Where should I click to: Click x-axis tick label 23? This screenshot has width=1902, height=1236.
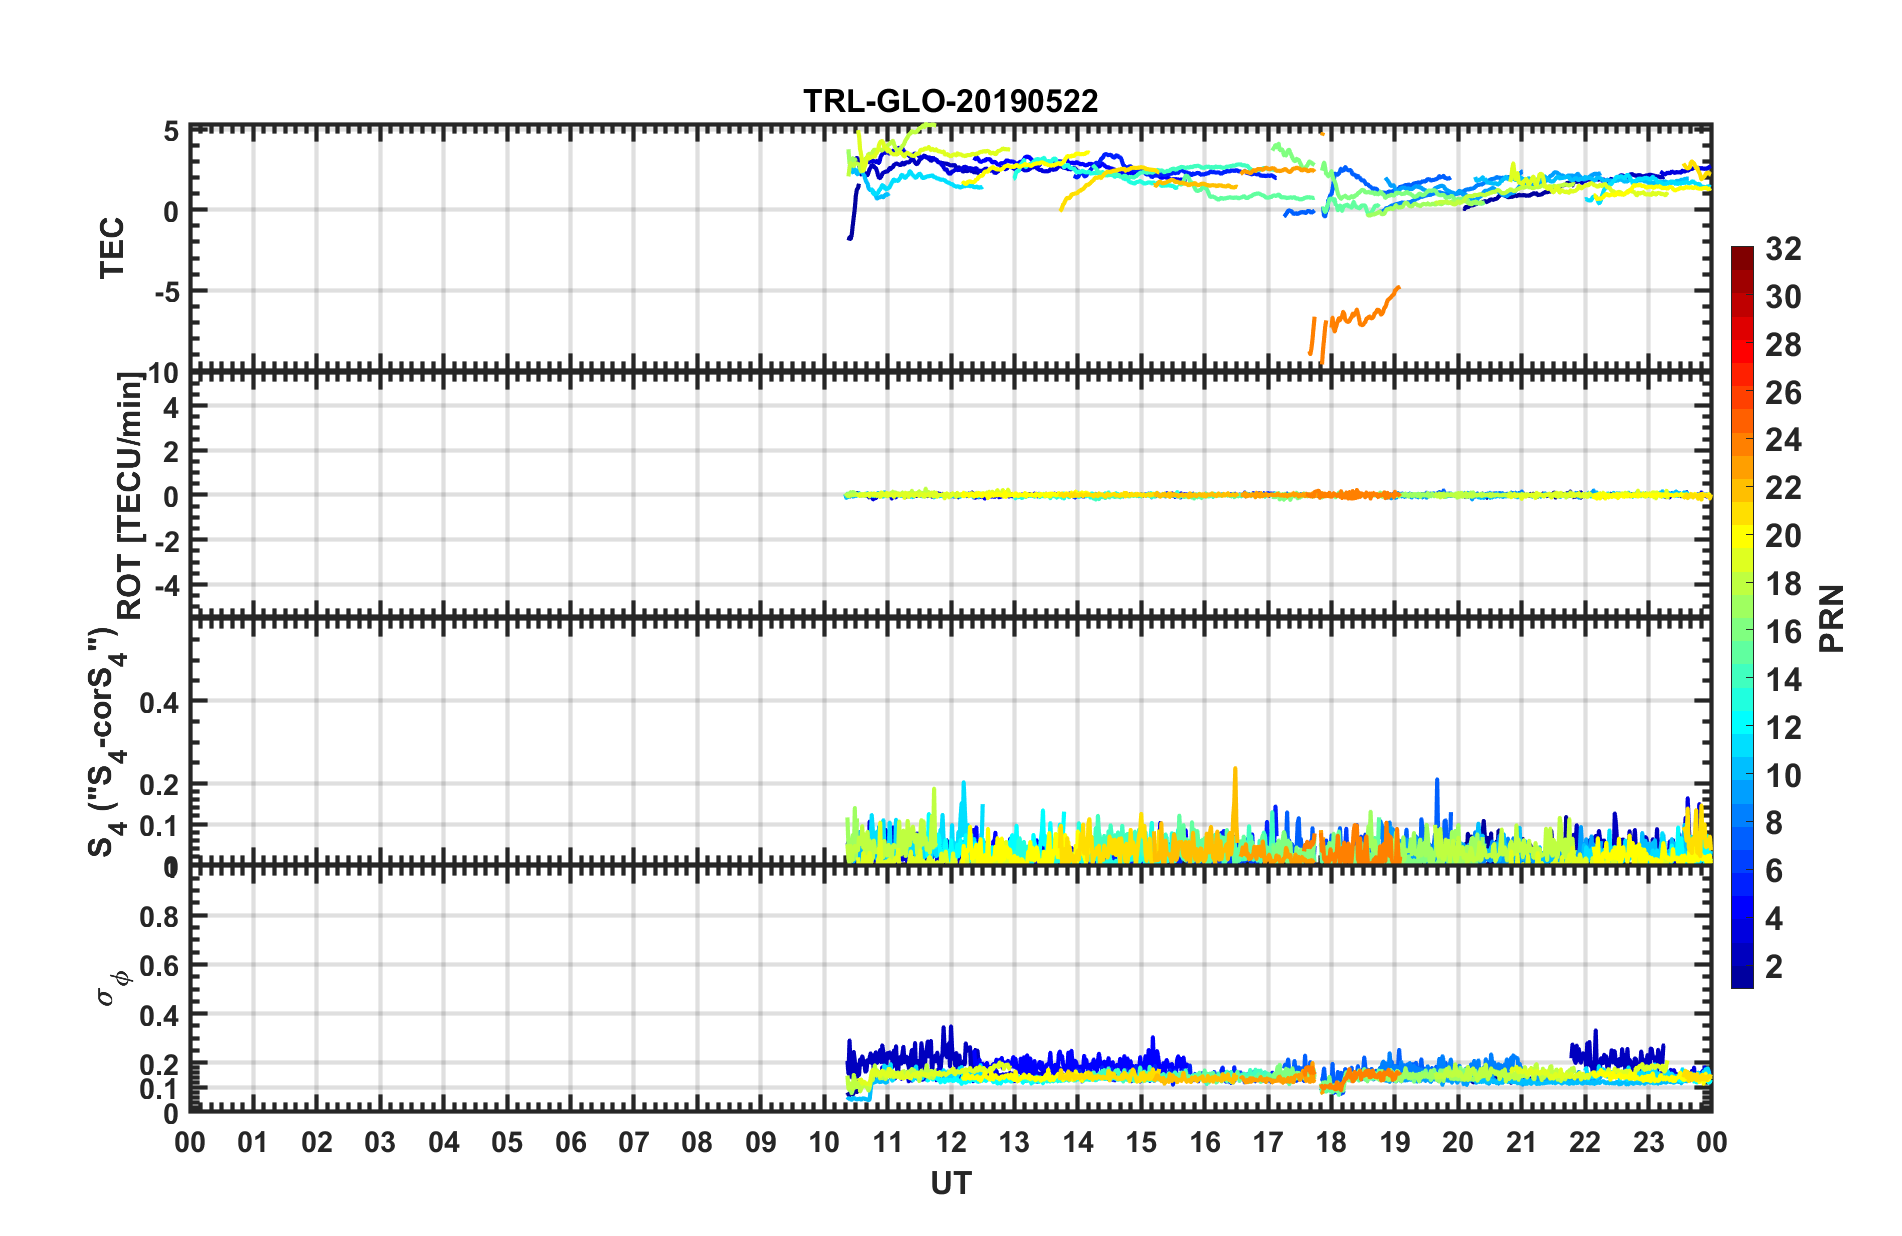click(1648, 1142)
